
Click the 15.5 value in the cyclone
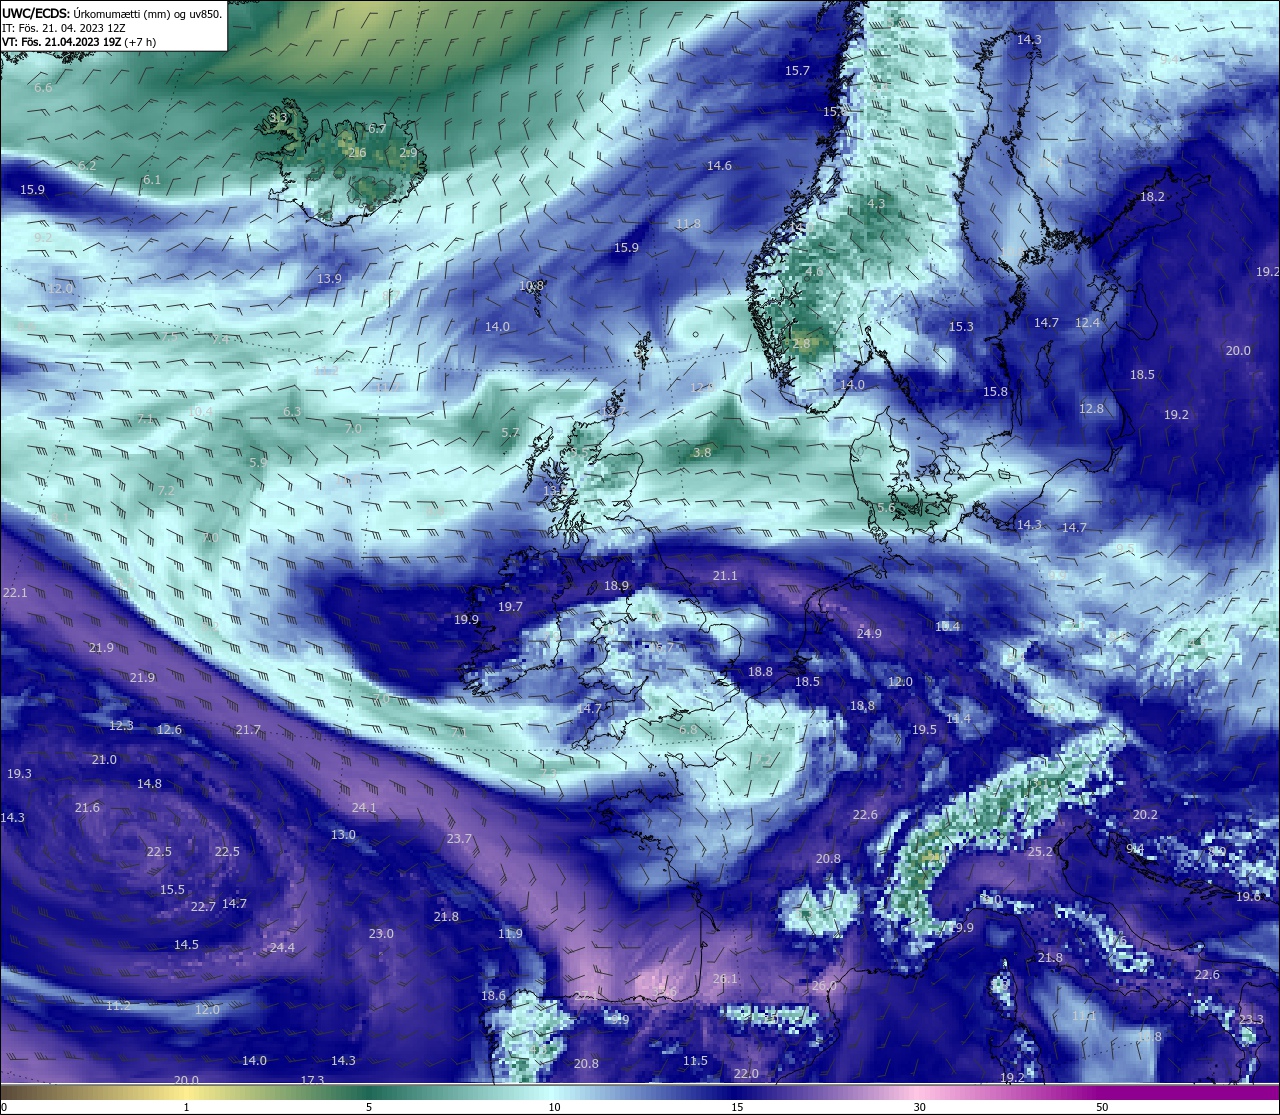[x=172, y=890]
